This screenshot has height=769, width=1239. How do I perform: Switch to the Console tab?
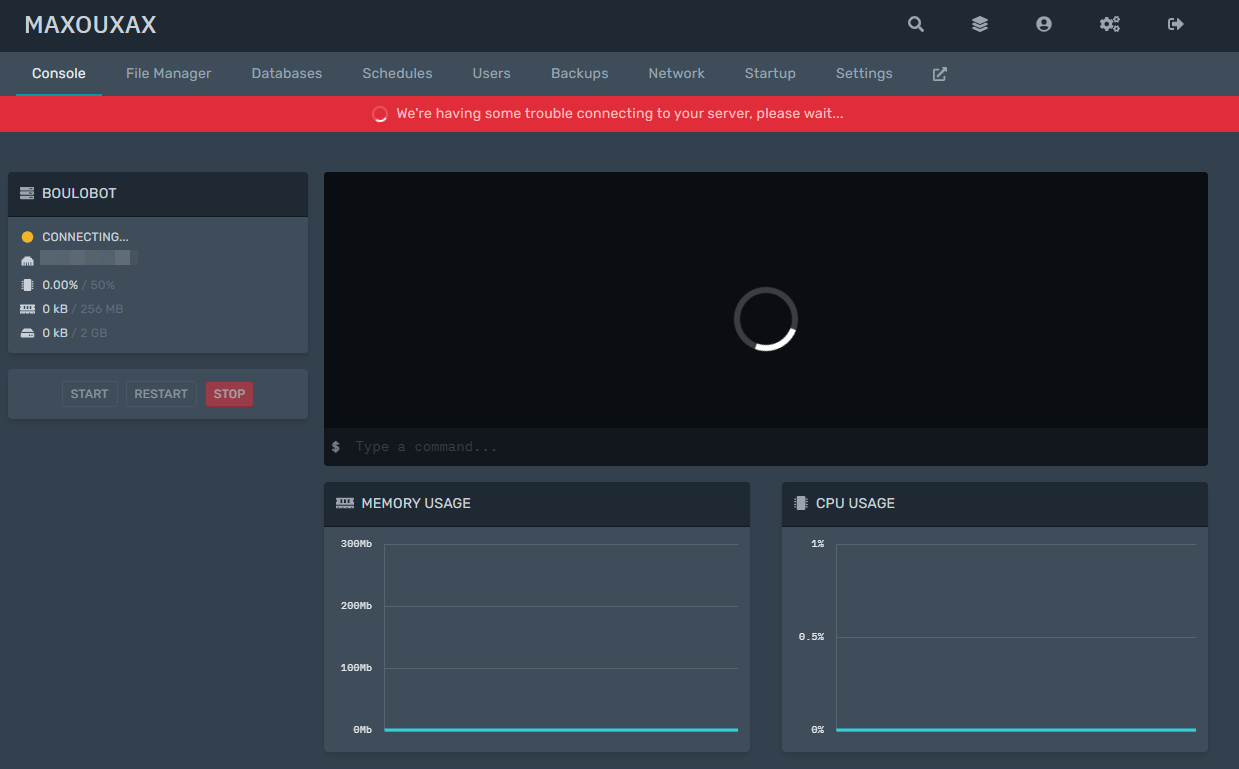pos(59,74)
